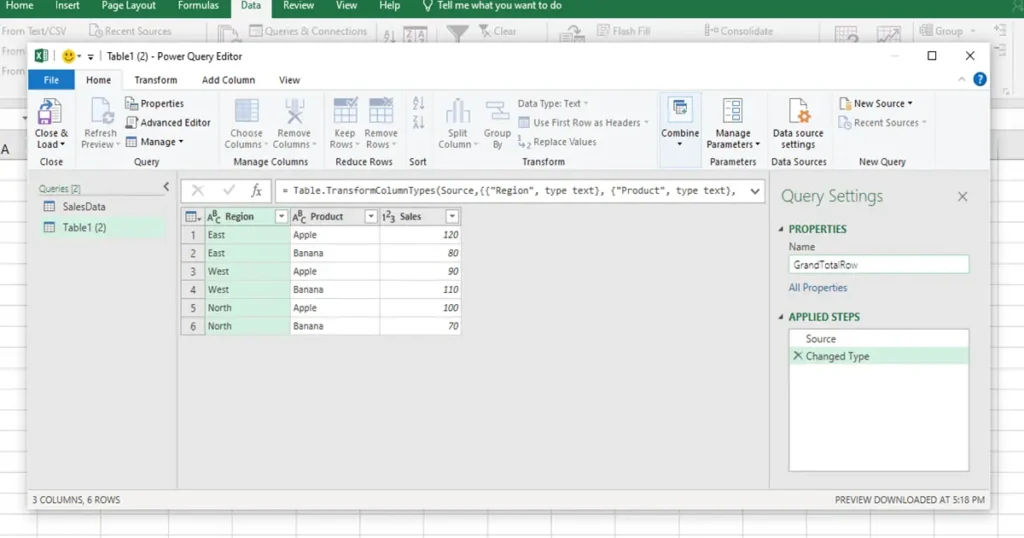Open the Advanced Editor
The width and height of the screenshot is (1024, 538).
click(168, 122)
